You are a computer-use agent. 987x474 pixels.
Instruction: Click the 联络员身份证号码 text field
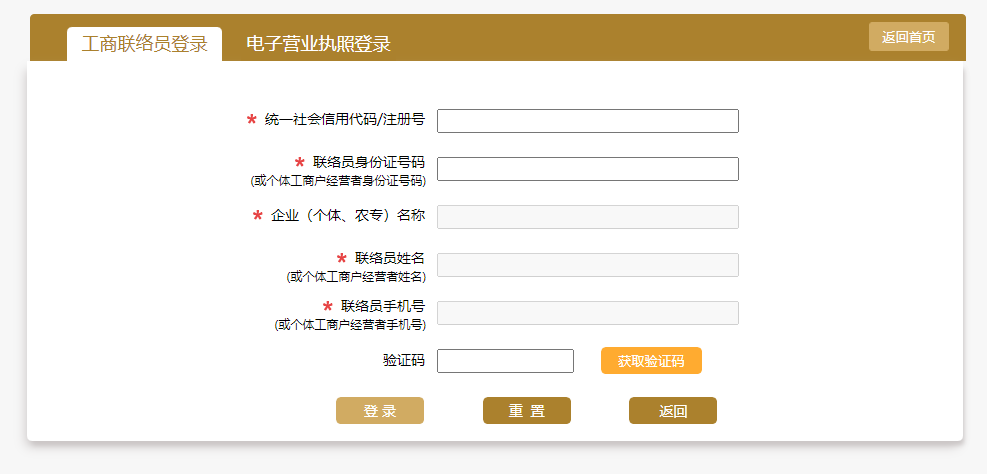point(587,169)
